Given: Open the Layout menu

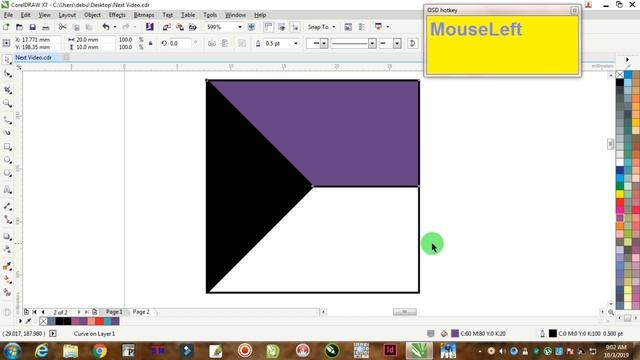Looking at the screenshot, I should [67, 15].
